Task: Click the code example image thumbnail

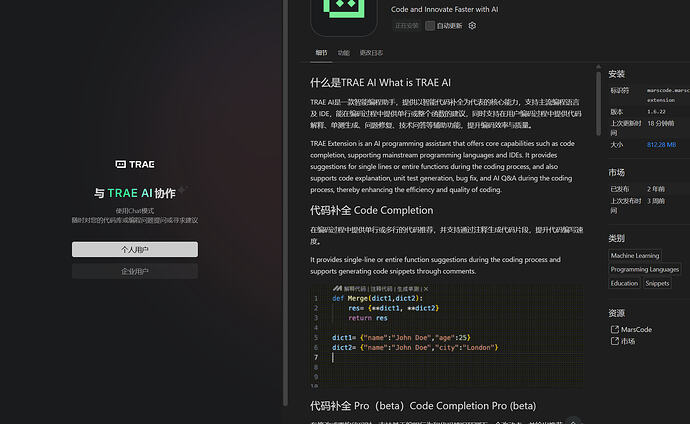Action: point(447,336)
